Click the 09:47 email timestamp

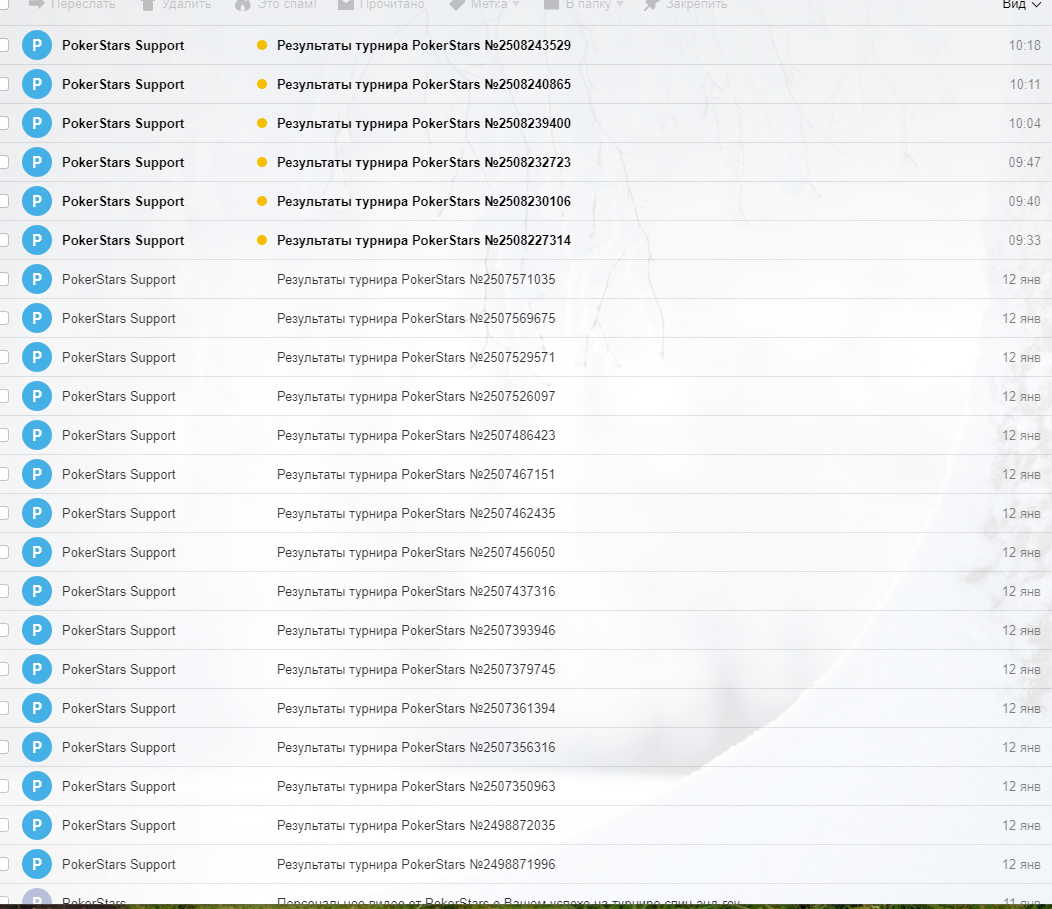click(1024, 162)
